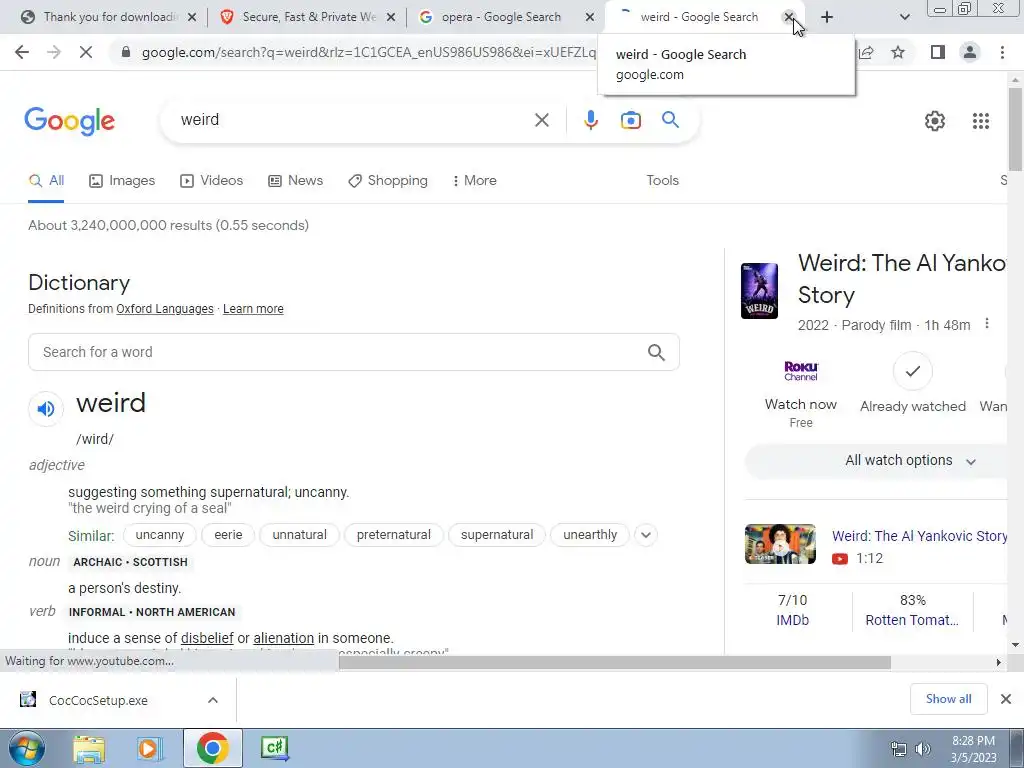The image size is (1024, 768).
Task: Search the dictionary with the magnifier icon
Action: [x=656, y=353]
